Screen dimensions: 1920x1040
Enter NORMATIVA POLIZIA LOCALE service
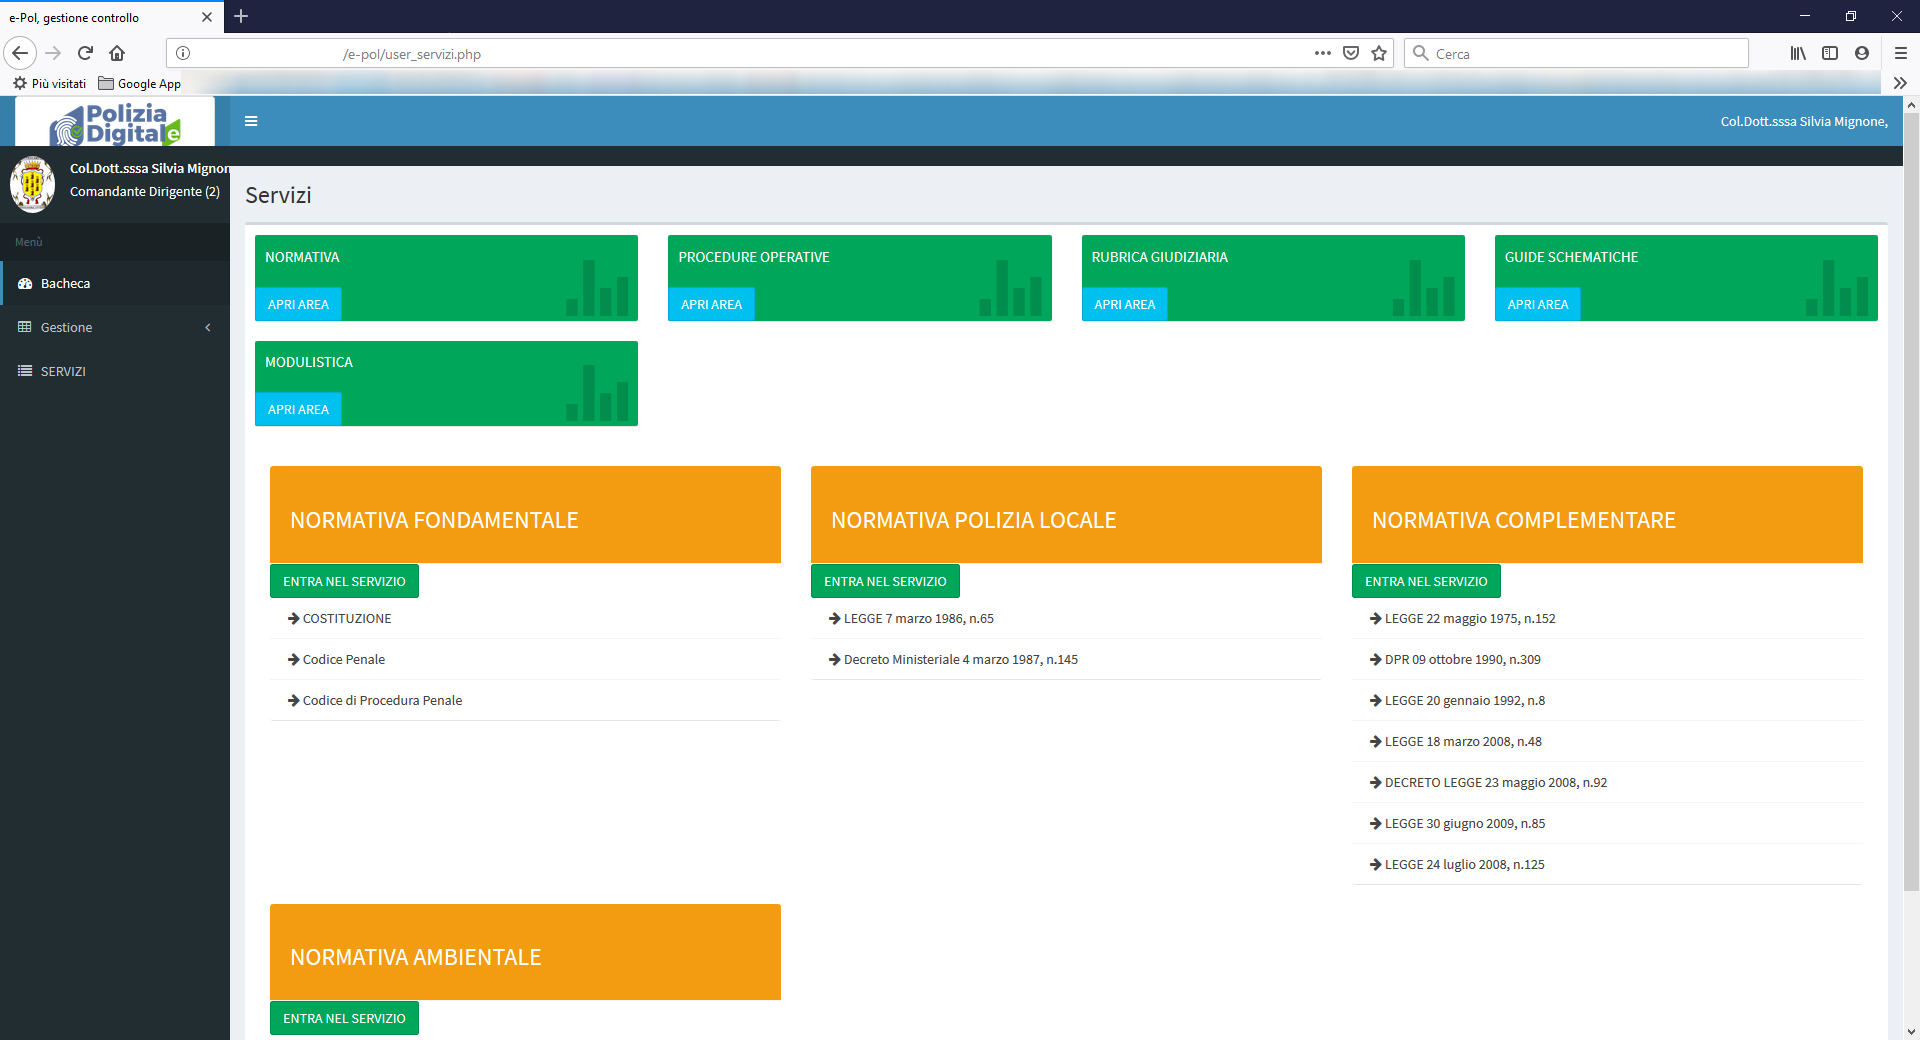(885, 581)
